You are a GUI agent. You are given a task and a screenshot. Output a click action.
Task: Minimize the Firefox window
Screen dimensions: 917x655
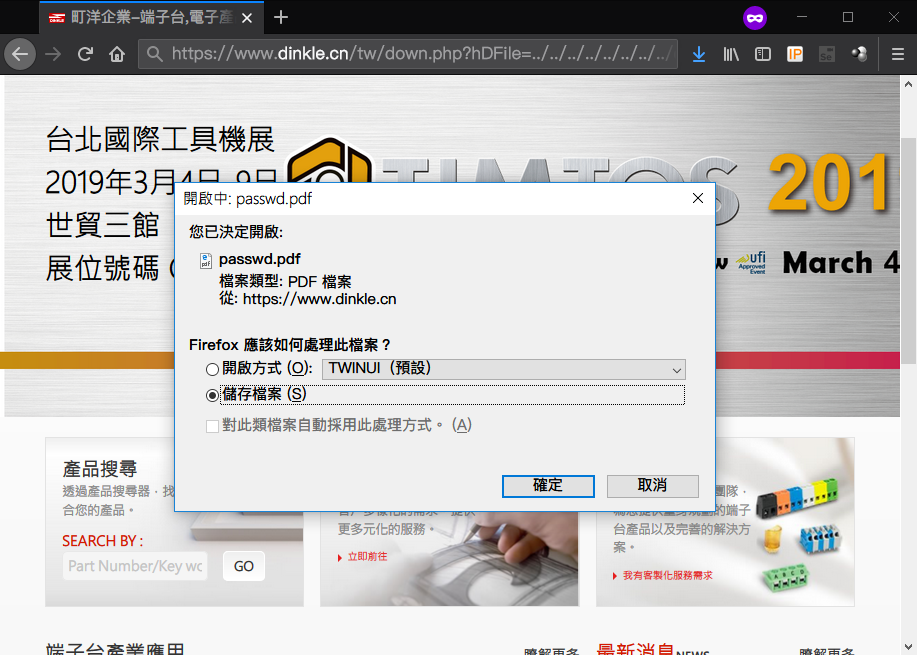802,18
